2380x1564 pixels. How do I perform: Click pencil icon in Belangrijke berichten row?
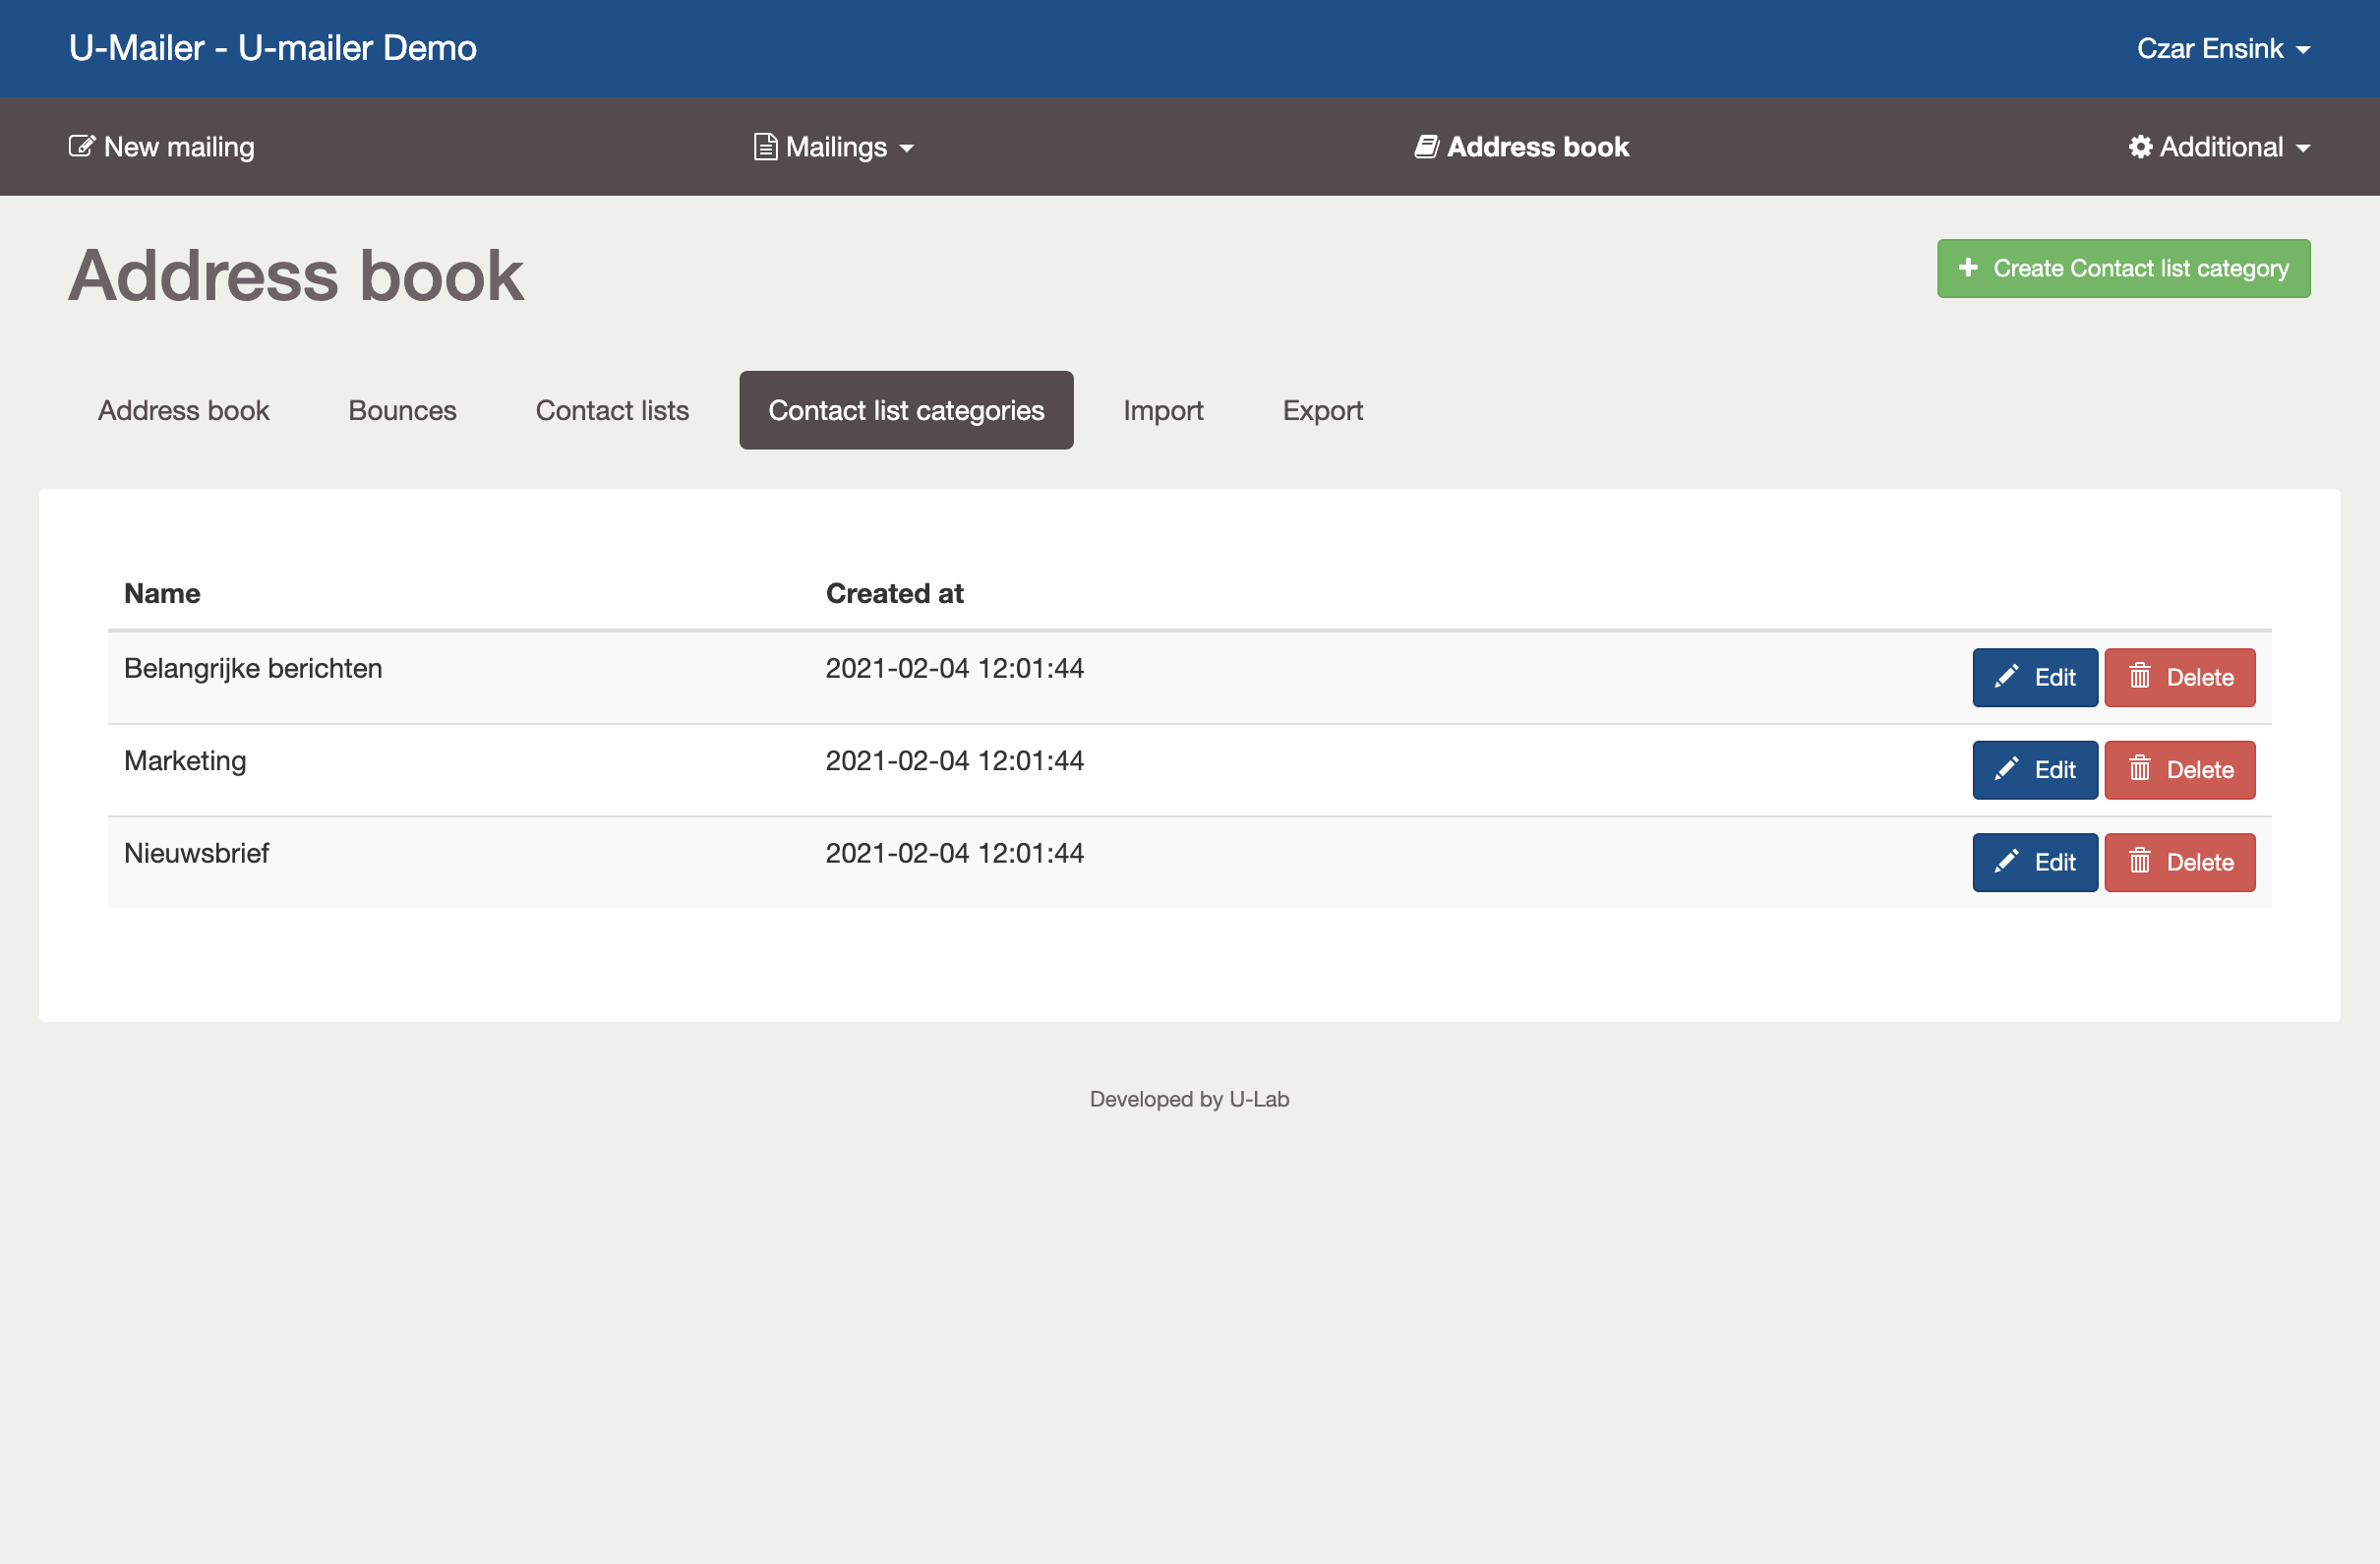point(2006,677)
